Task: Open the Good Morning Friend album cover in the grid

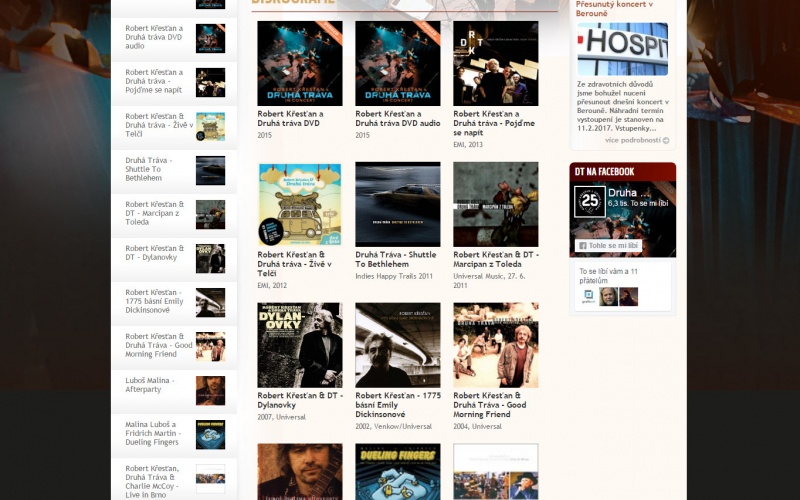Action: [496, 345]
